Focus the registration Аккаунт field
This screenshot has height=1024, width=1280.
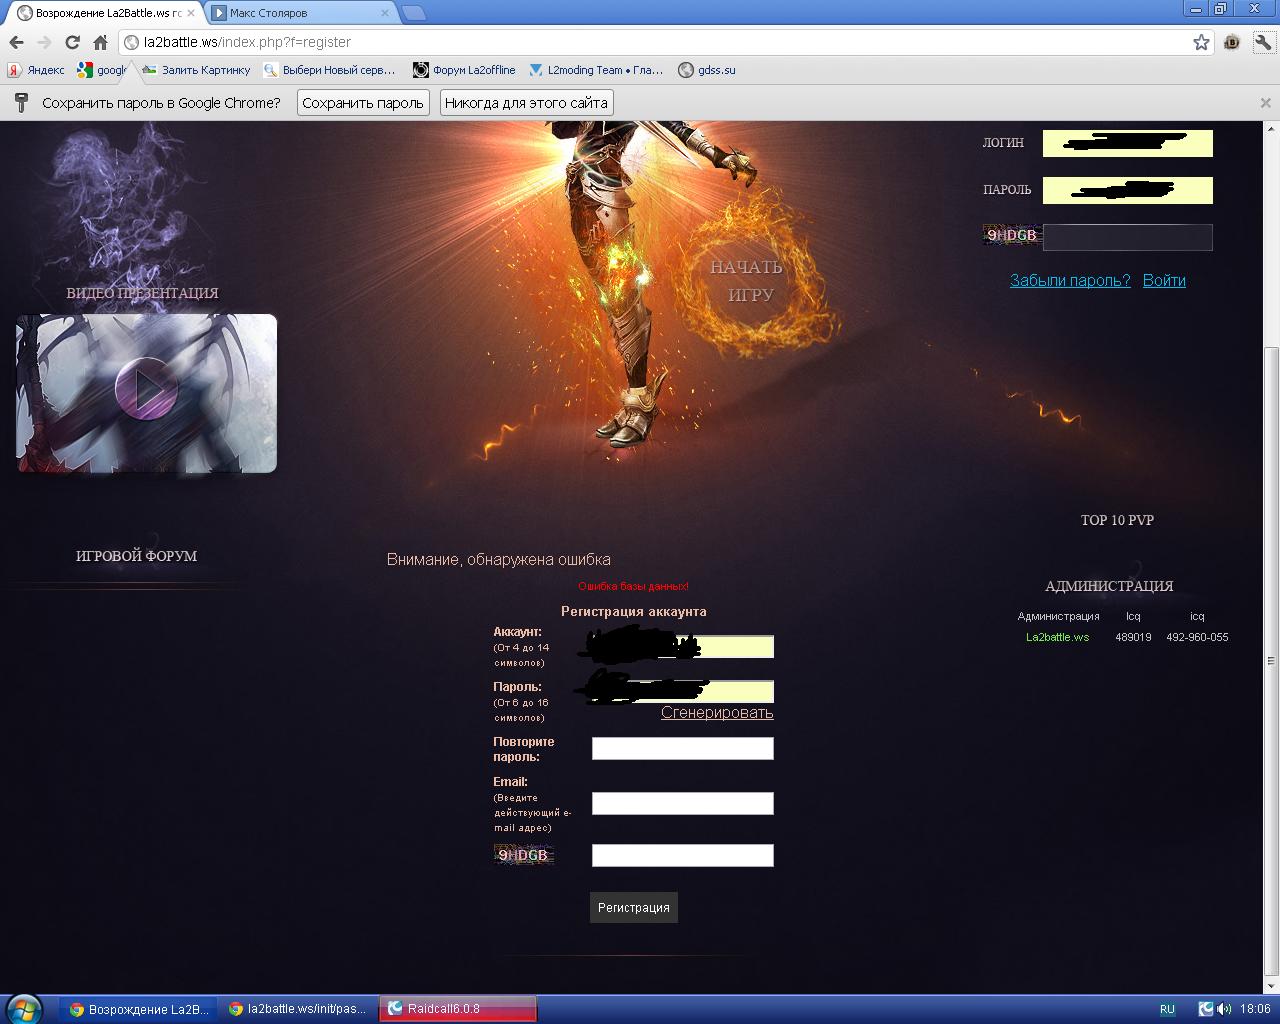(683, 646)
